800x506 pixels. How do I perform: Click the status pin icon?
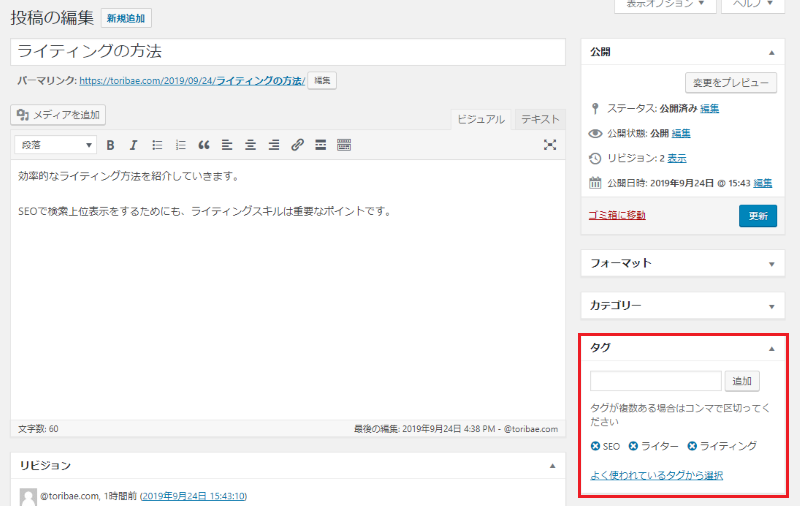(595, 109)
